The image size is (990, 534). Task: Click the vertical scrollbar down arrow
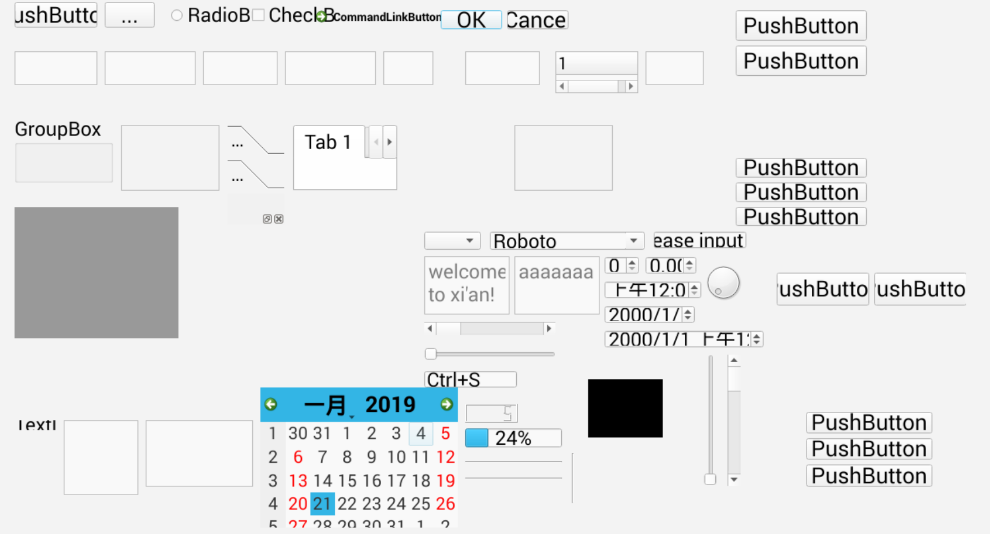[x=734, y=480]
